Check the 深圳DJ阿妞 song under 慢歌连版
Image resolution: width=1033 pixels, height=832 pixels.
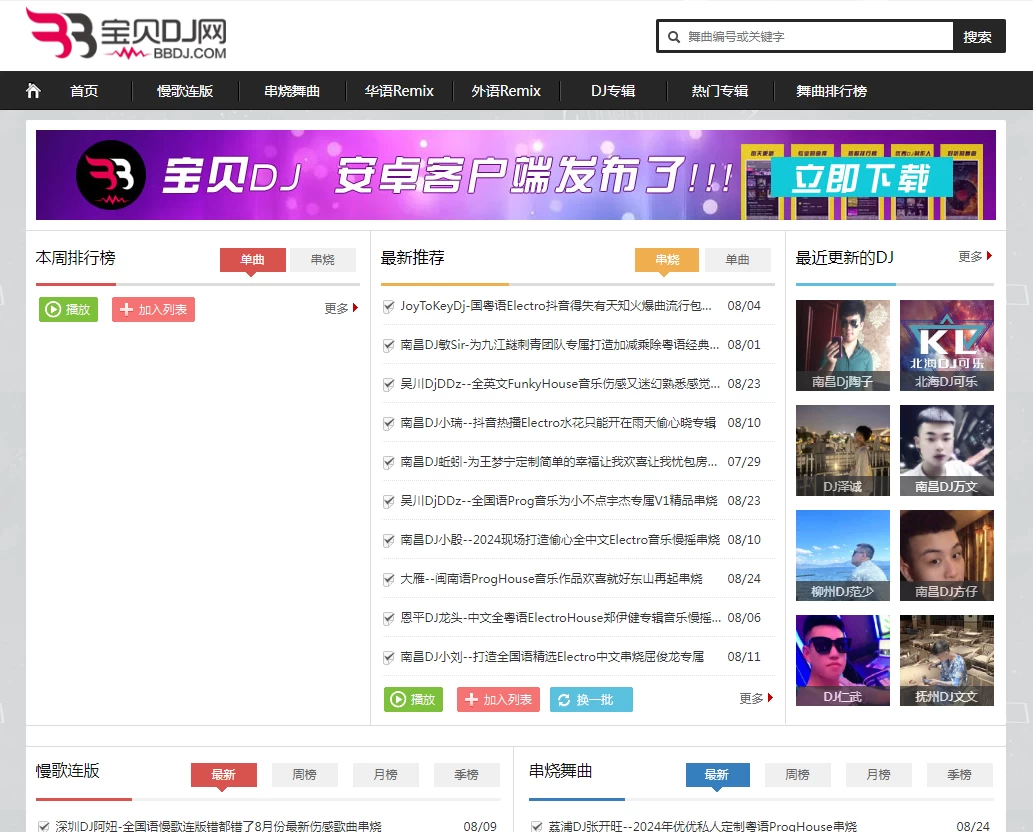(x=43, y=826)
